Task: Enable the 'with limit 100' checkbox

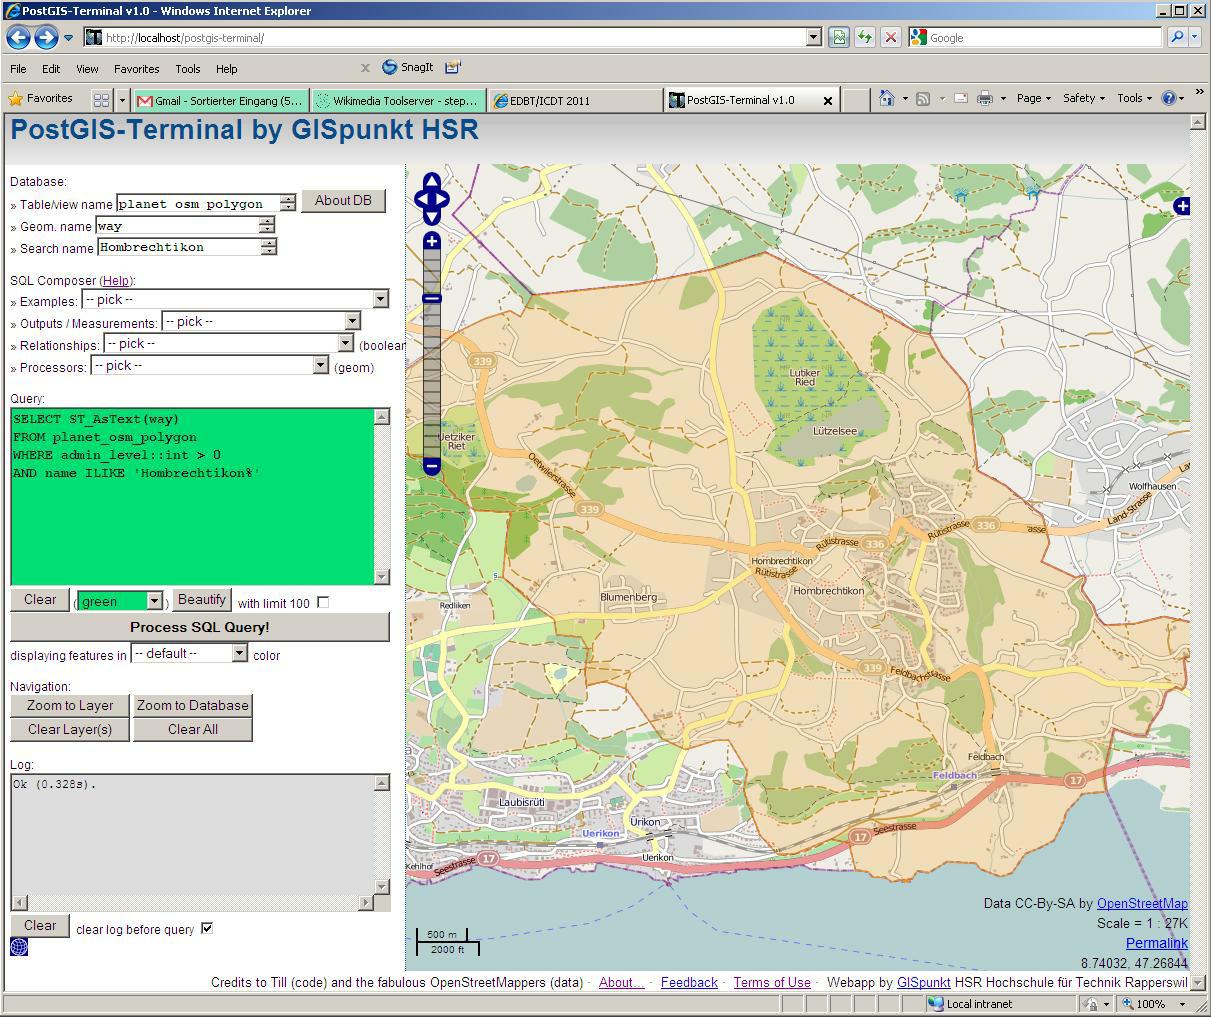Action: pos(323,602)
